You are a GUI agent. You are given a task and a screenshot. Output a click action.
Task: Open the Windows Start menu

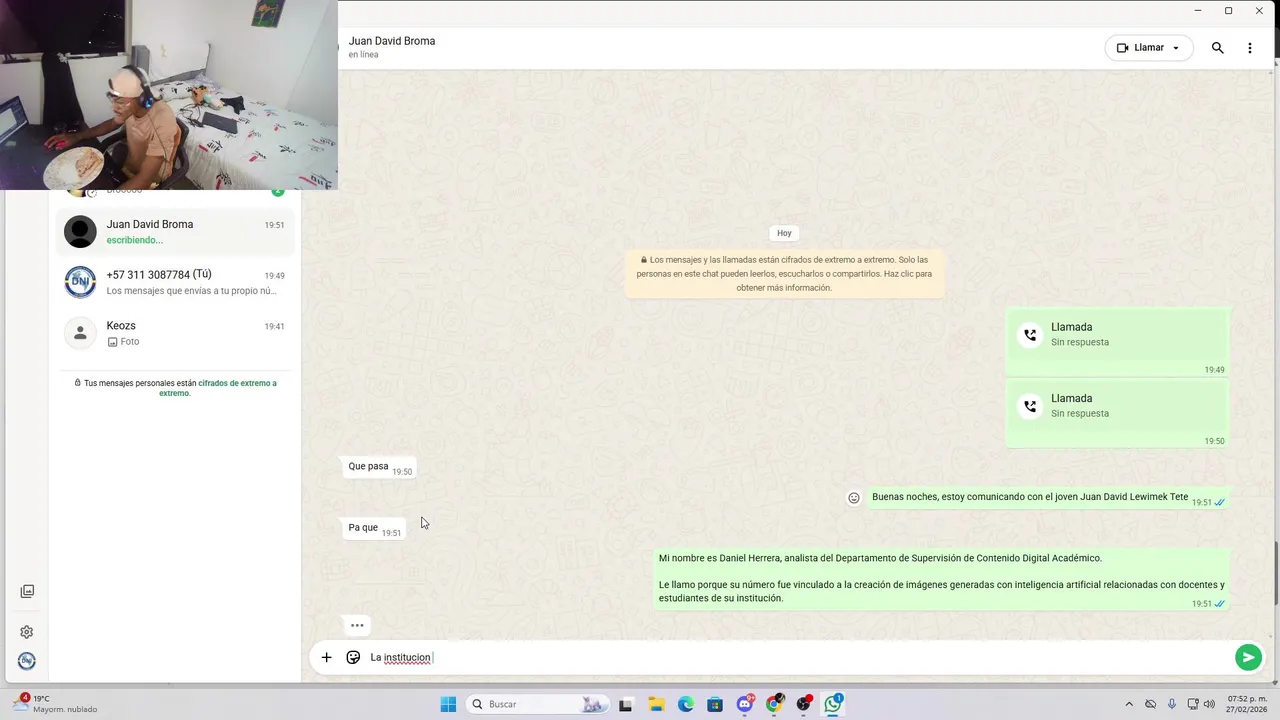tap(448, 704)
